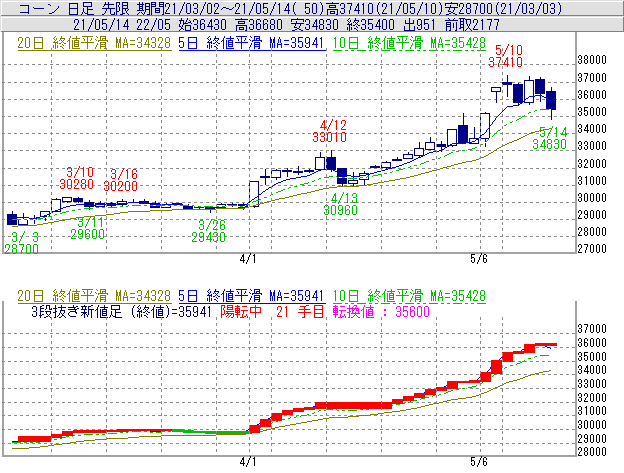Click the 33000 label on the upper chart axis

click(x=592, y=146)
